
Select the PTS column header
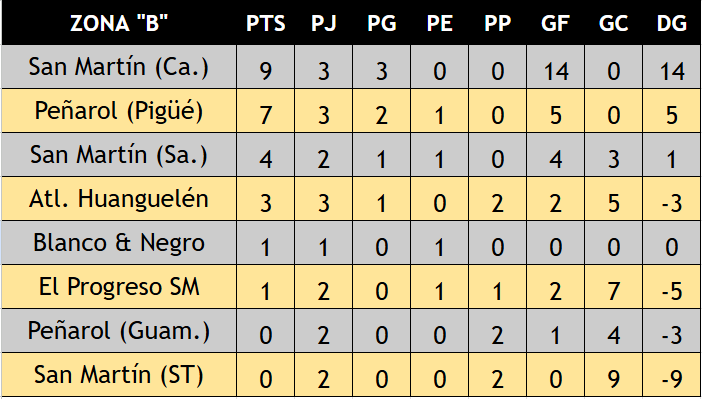(265, 22)
